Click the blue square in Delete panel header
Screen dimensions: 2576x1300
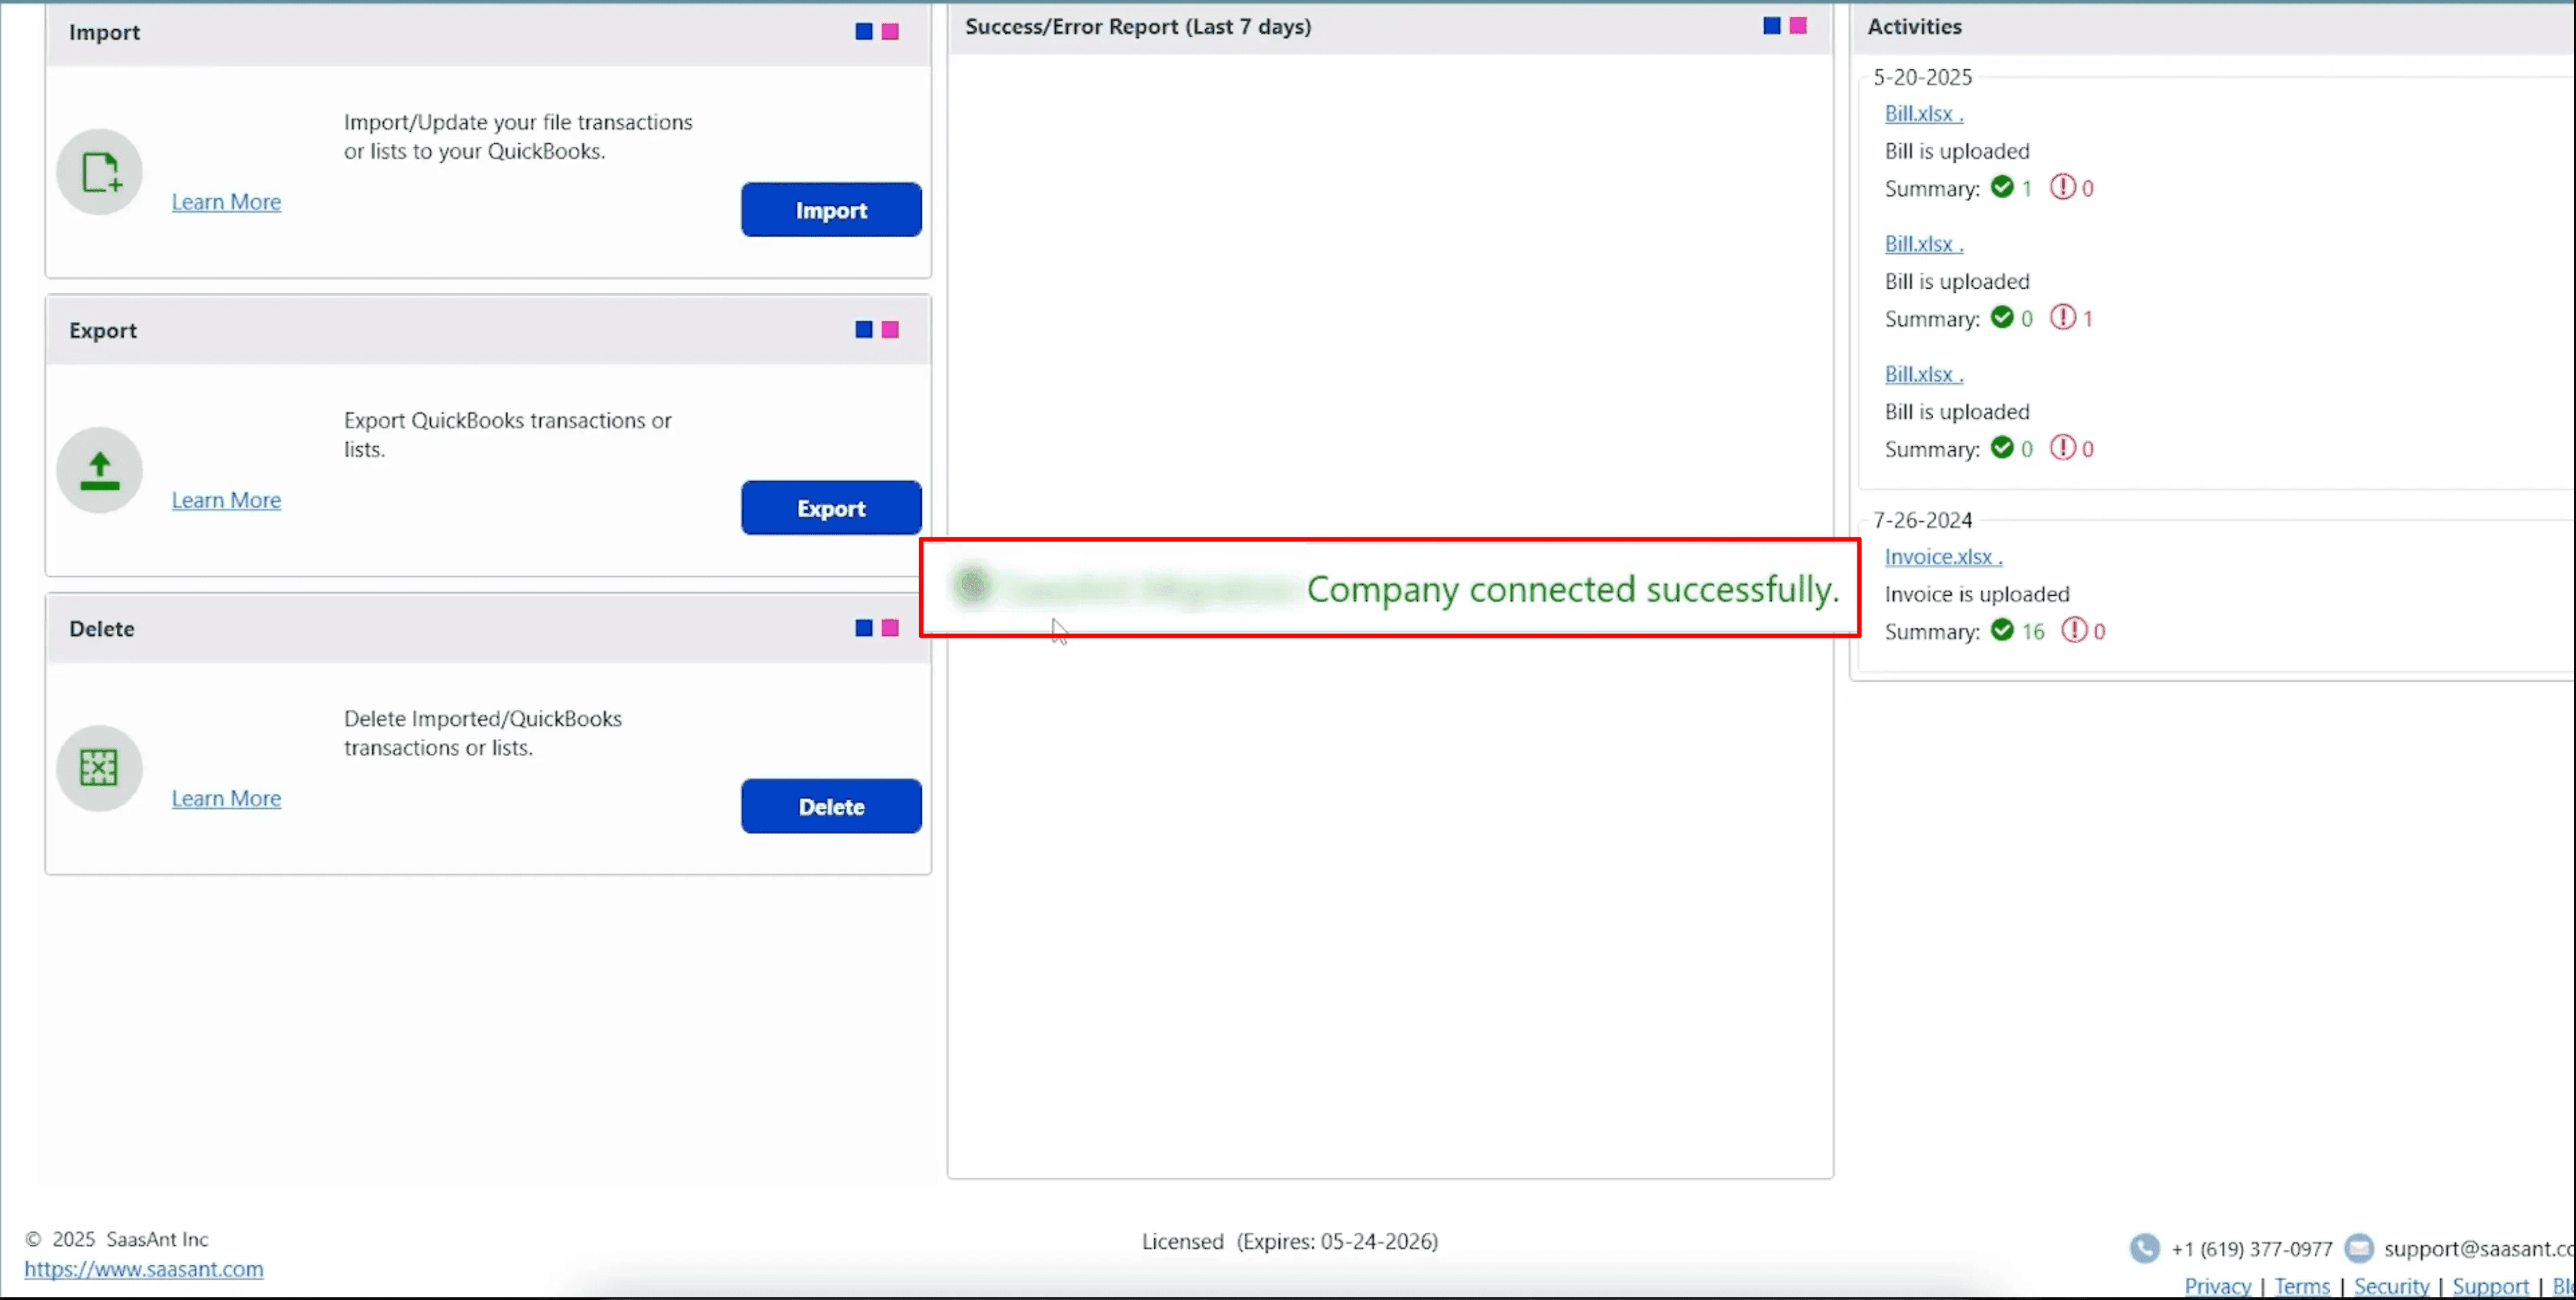864,628
